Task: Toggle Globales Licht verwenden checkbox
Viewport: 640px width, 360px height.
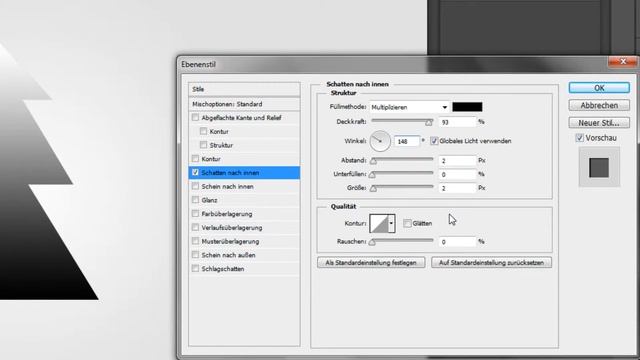Action: click(x=434, y=141)
